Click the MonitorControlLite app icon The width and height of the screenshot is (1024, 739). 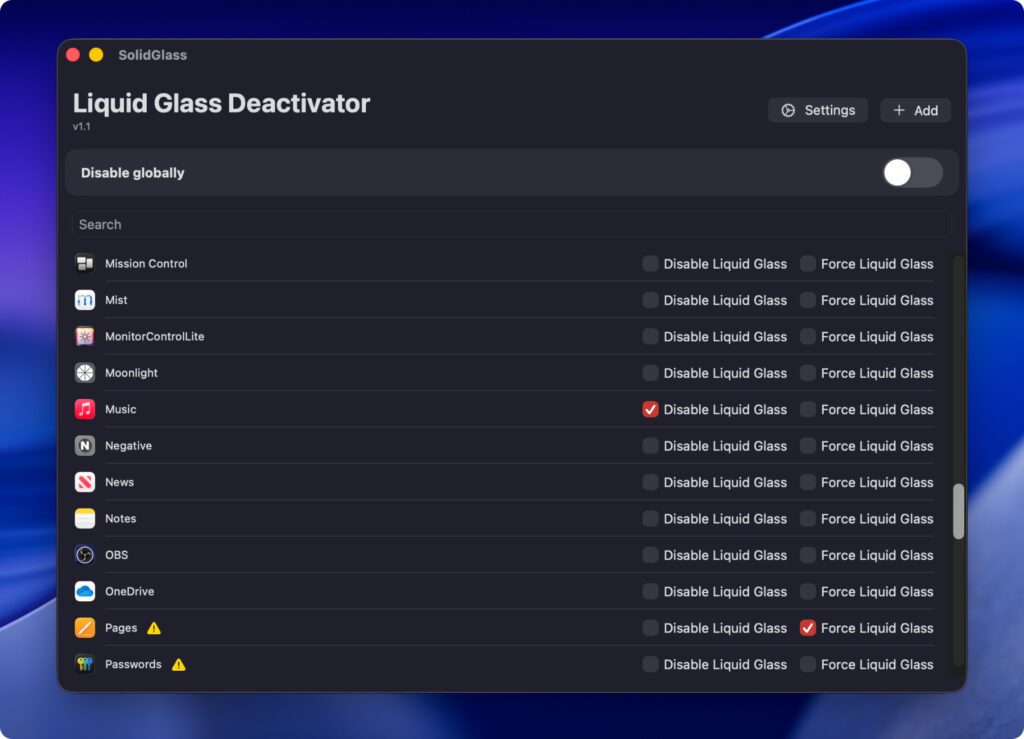tap(85, 337)
